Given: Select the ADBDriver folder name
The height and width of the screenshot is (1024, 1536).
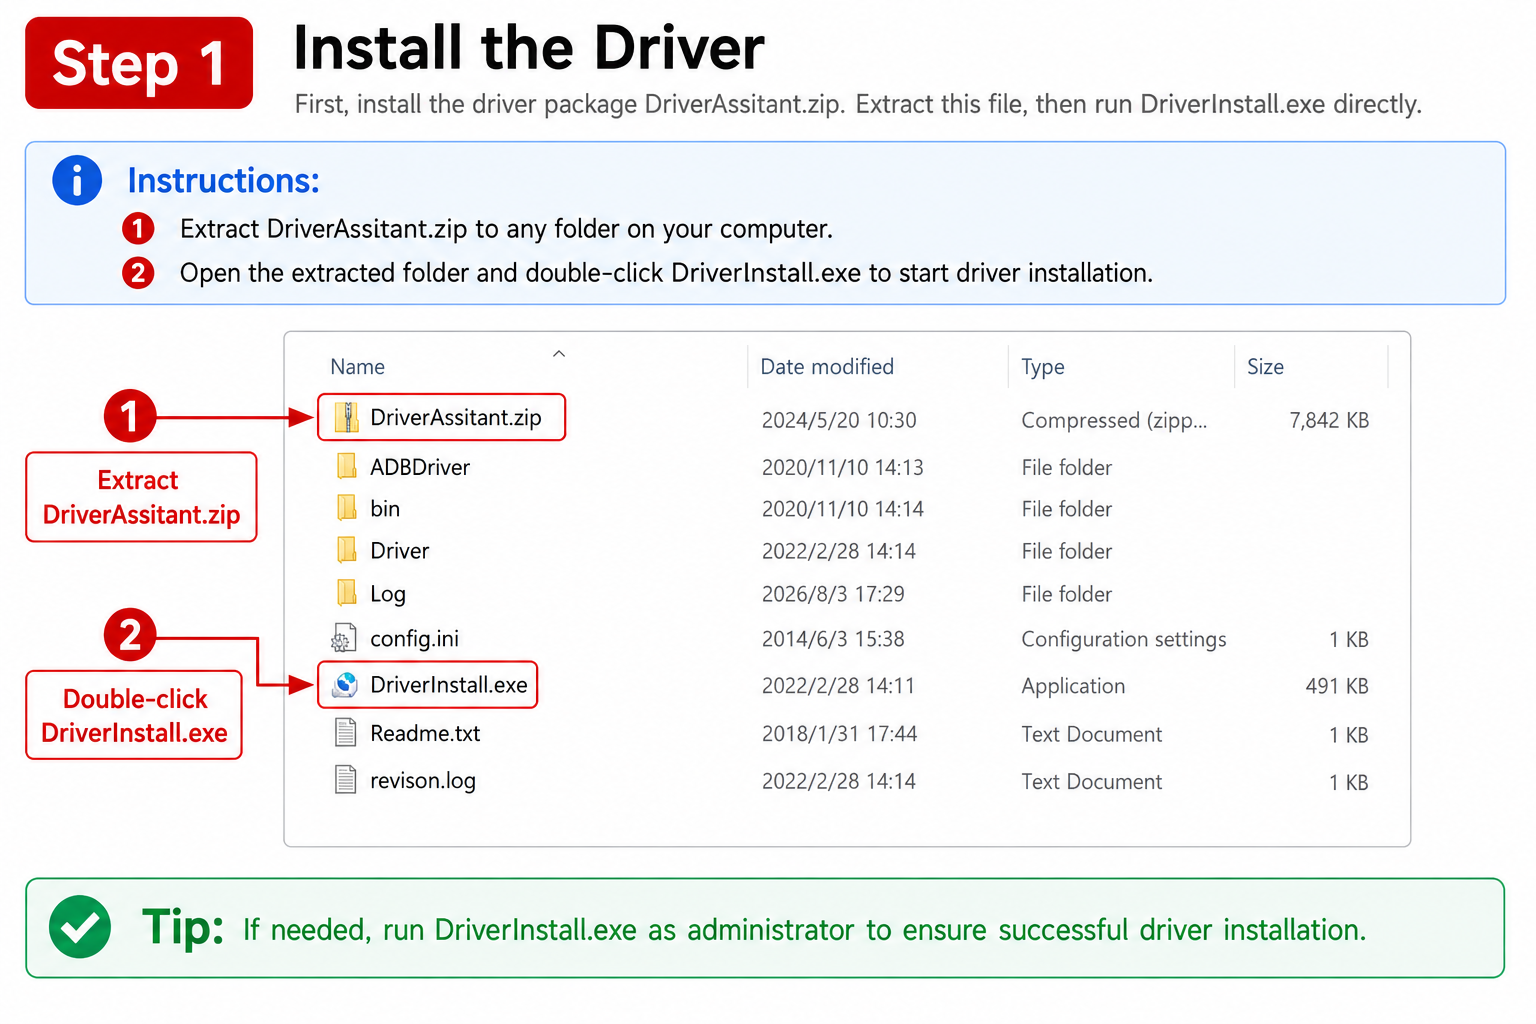Looking at the screenshot, I should tap(420, 467).
